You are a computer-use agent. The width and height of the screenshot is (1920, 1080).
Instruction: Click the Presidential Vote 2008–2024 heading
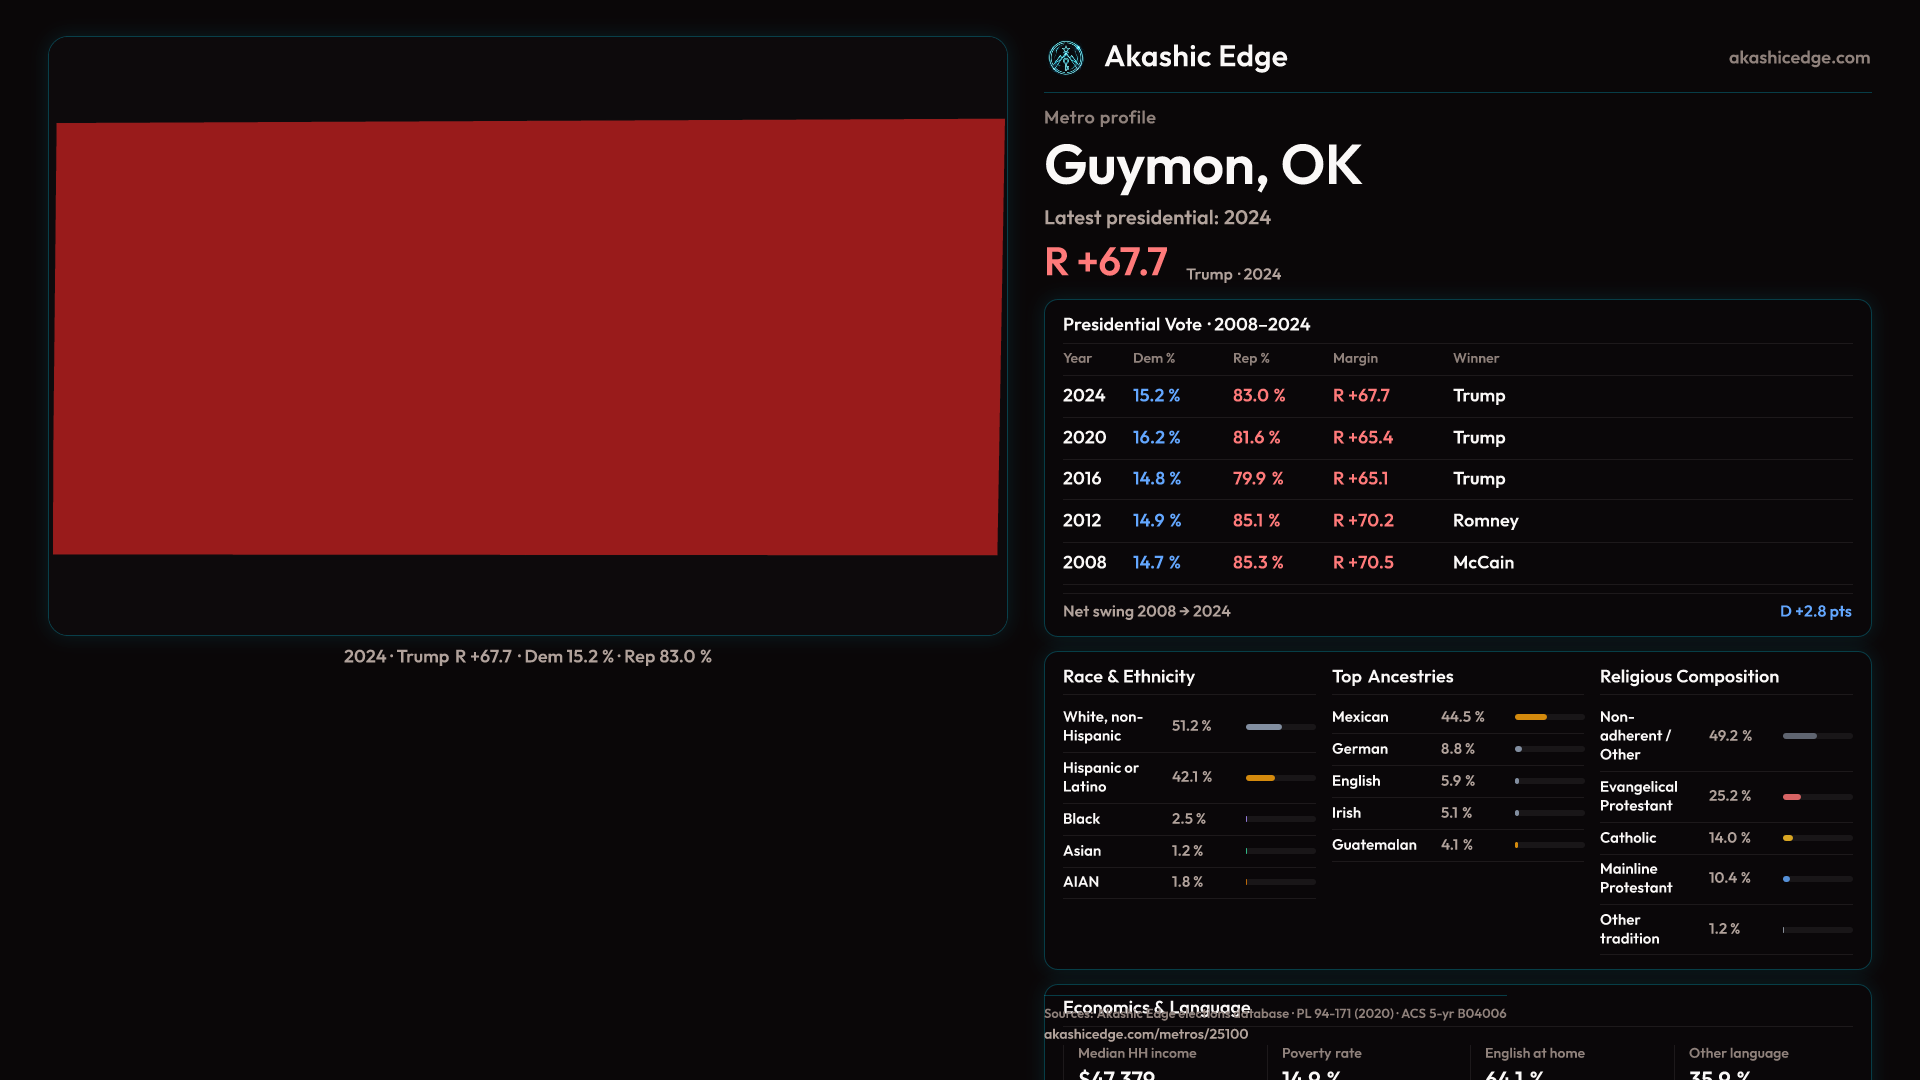point(1186,325)
